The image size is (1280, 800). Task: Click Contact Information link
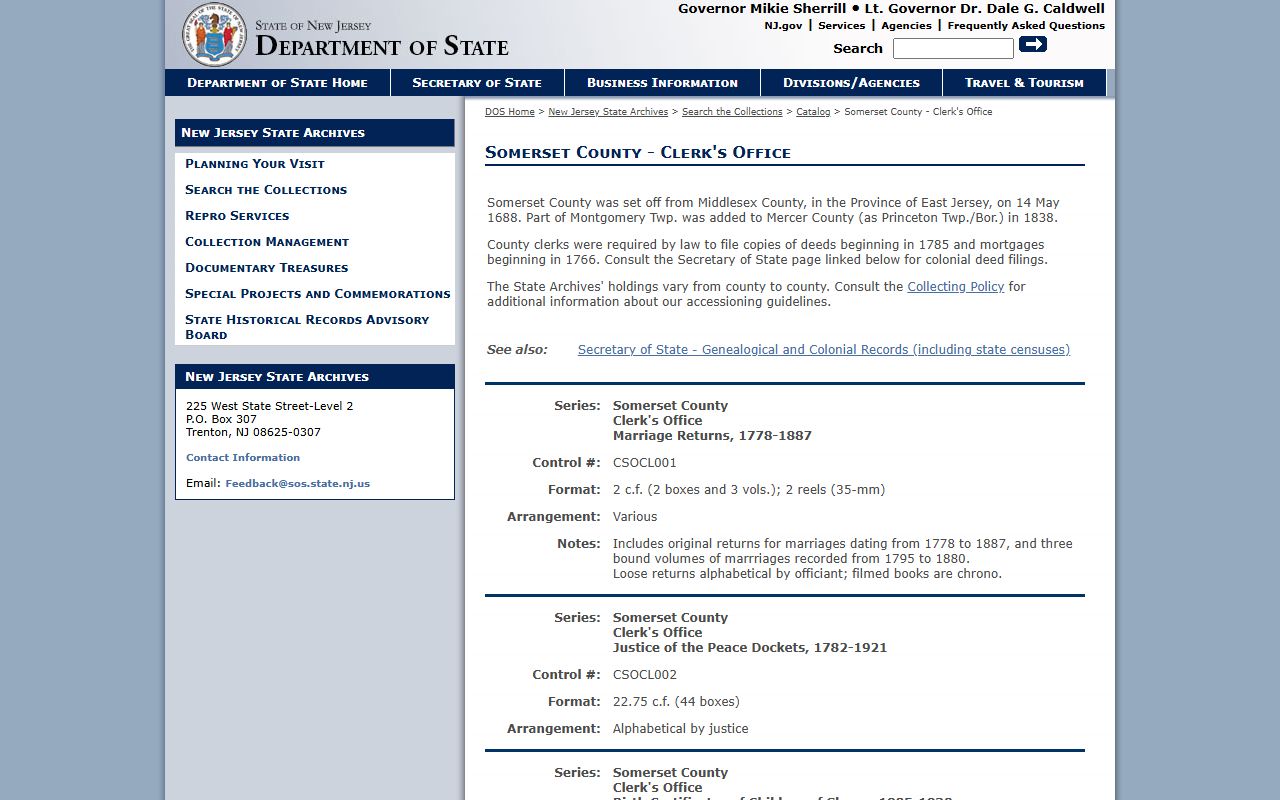243,458
